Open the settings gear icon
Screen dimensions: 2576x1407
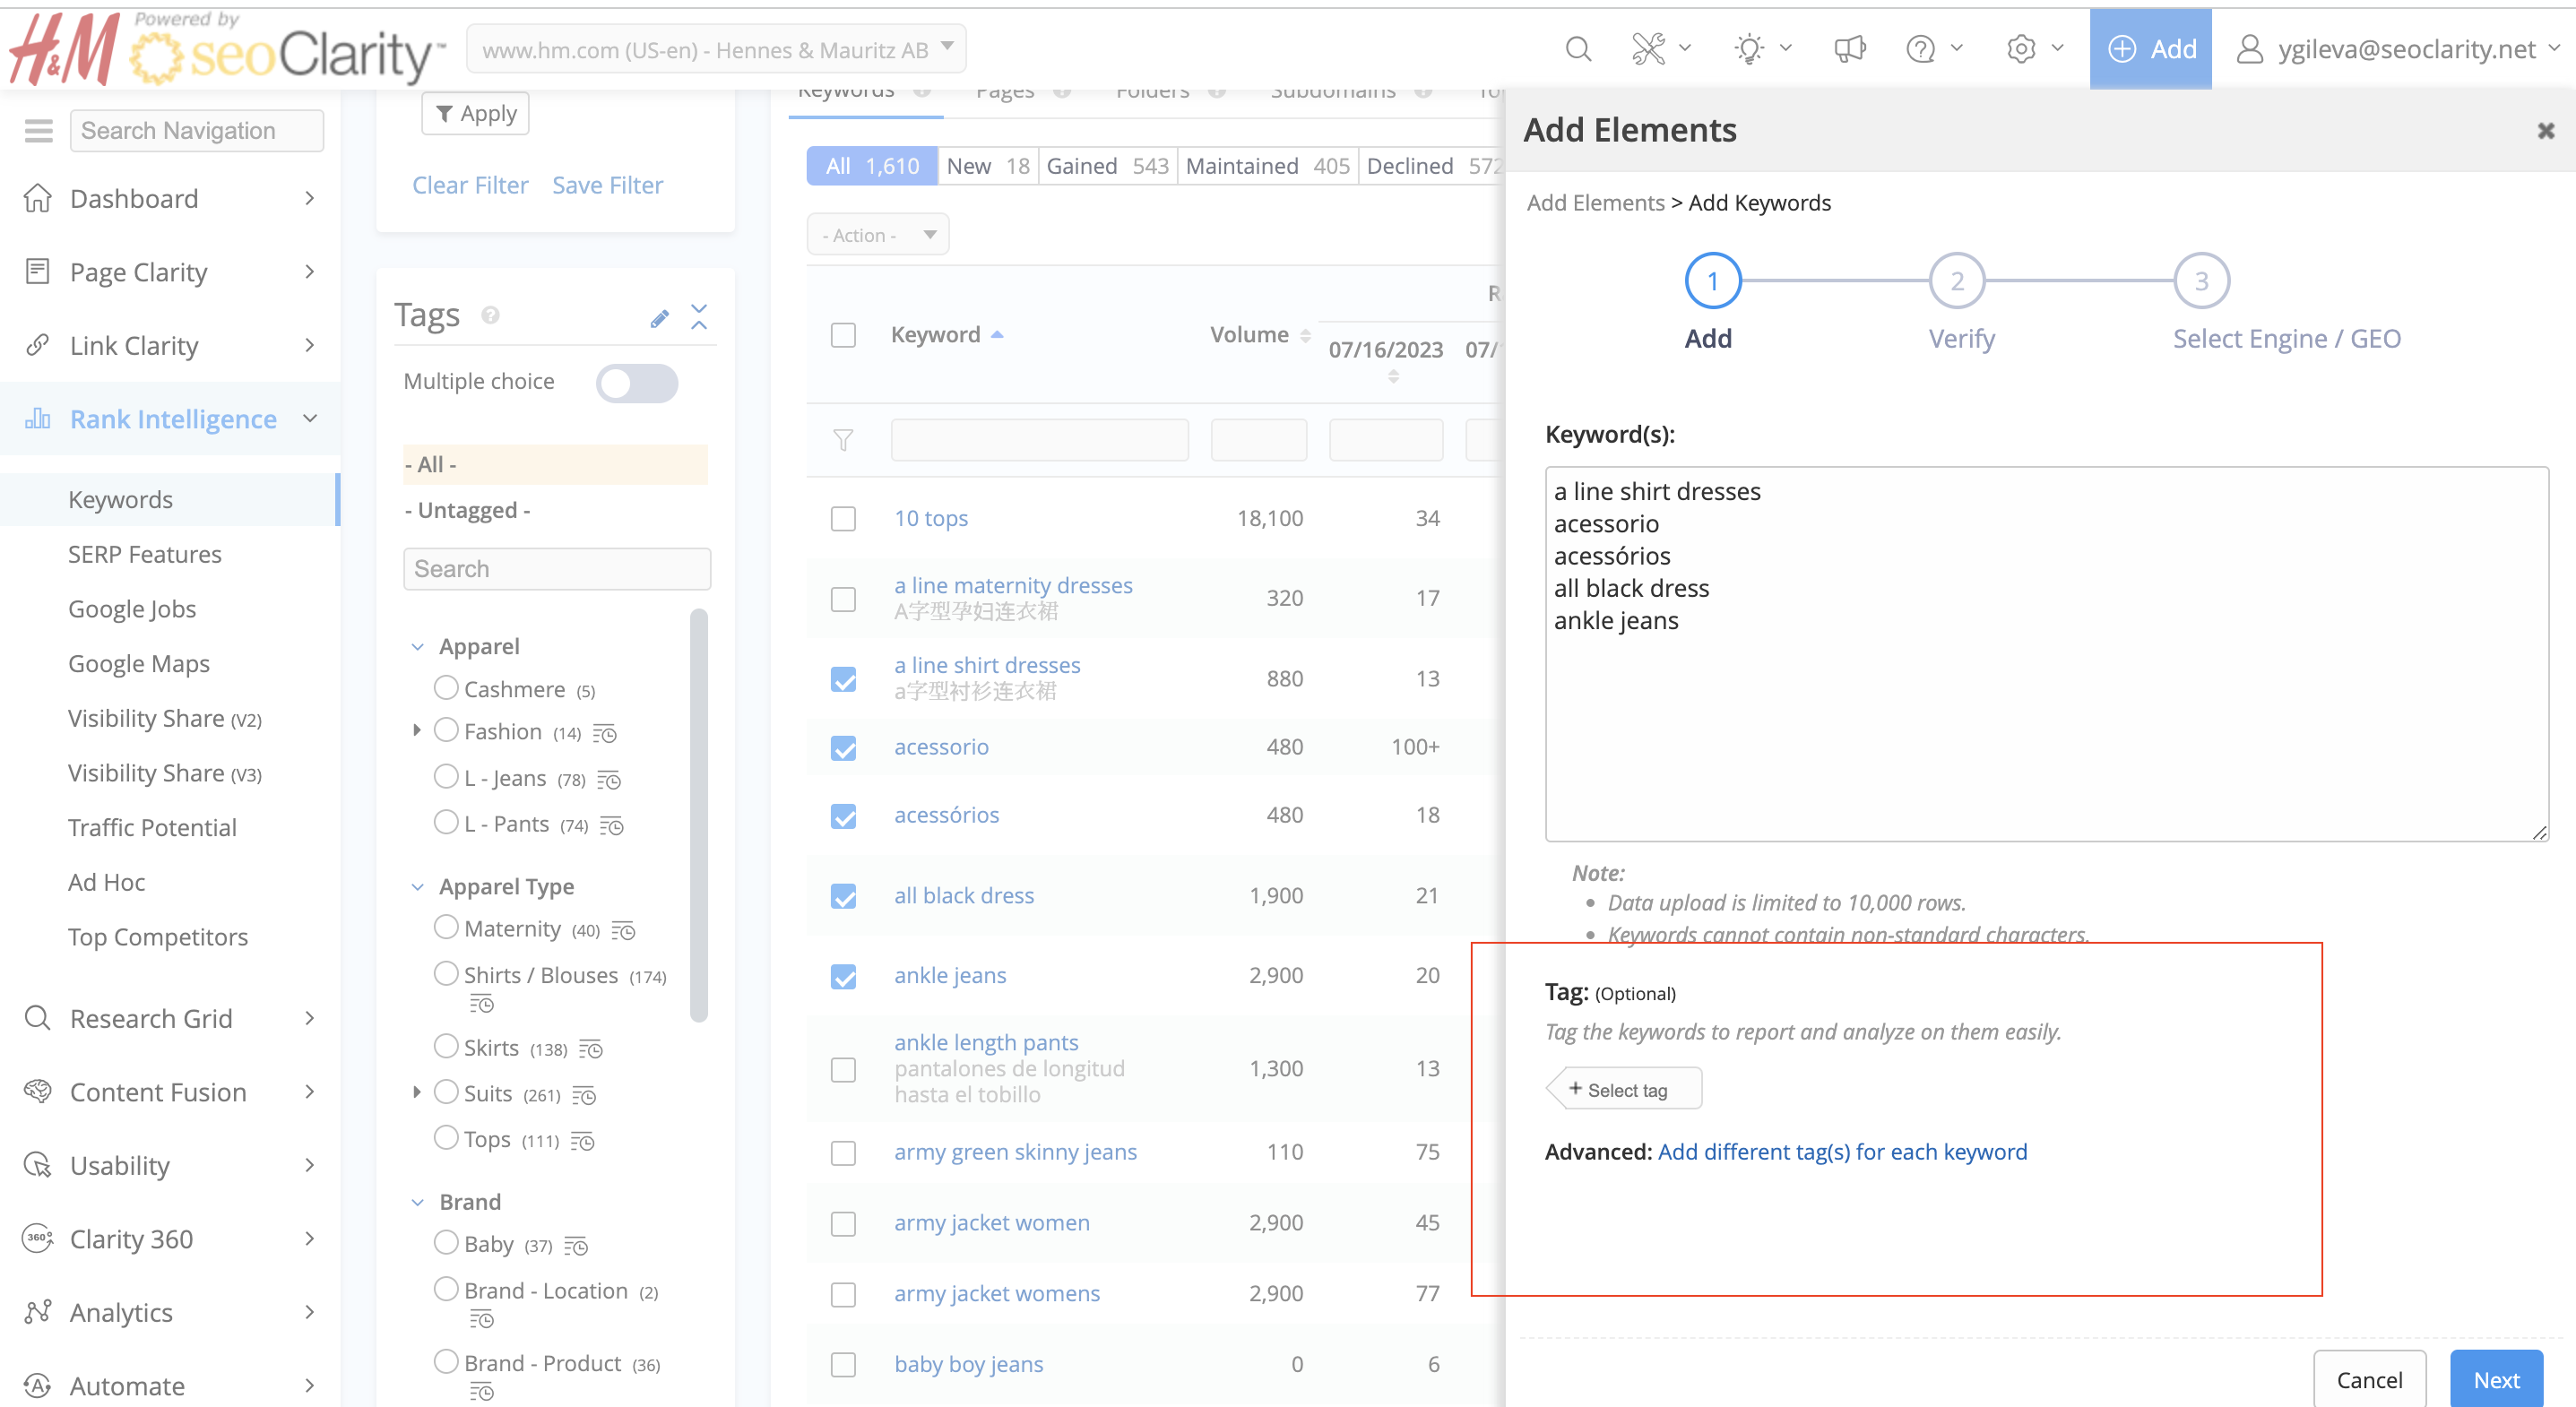[x=2021, y=49]
